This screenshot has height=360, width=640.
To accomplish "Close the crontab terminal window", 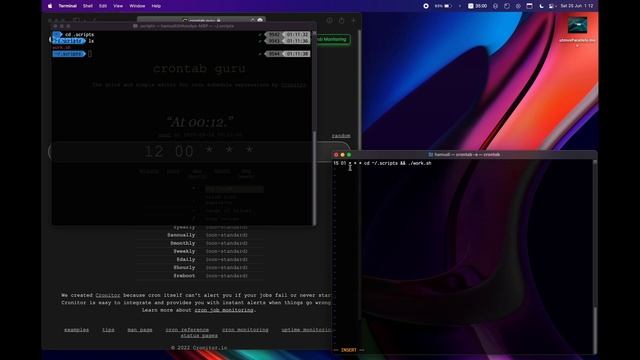I will coord(336,155).
